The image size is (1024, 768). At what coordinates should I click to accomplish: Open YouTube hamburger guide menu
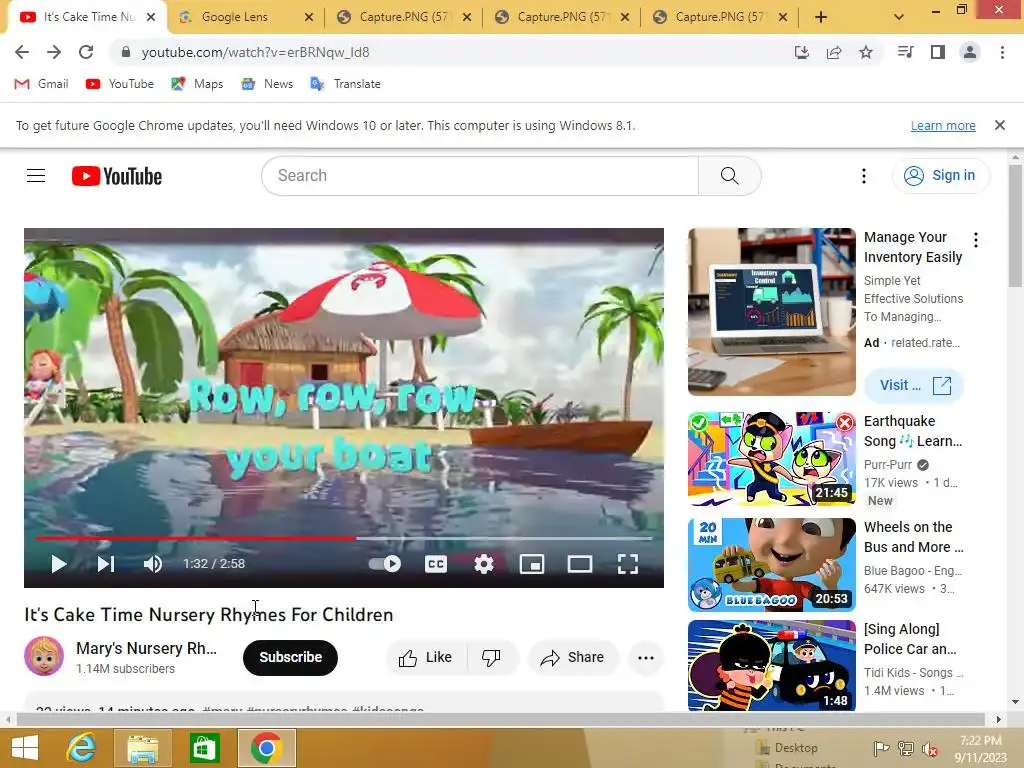[x=36, y=176]
